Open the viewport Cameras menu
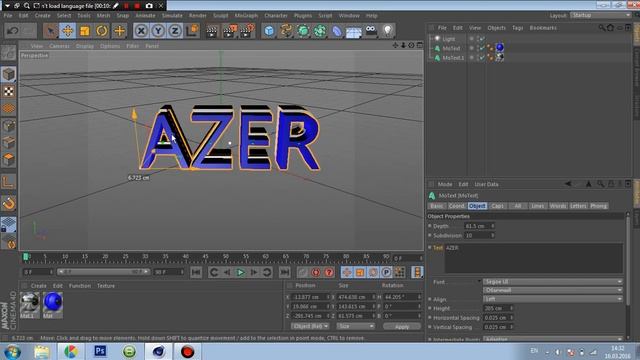This screenshot has width=640, height=360. (59, 46)
